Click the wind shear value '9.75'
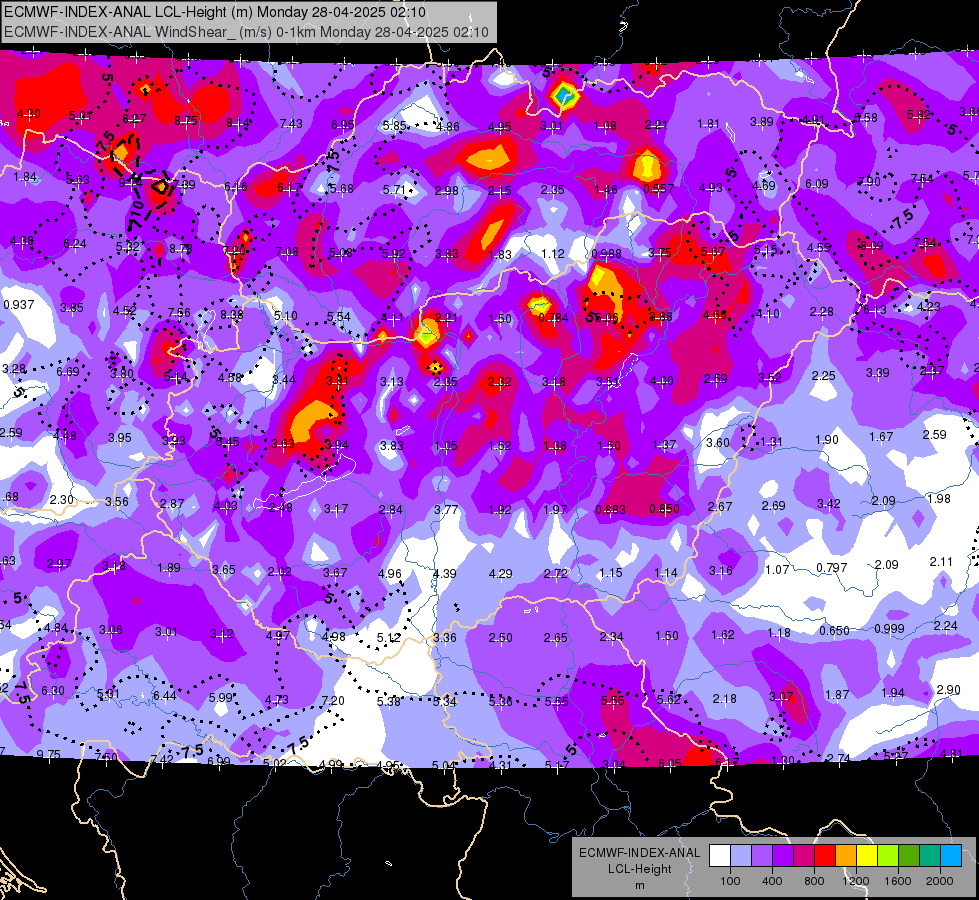The width and height of the screenshot is (979, 900). (48, 754)
